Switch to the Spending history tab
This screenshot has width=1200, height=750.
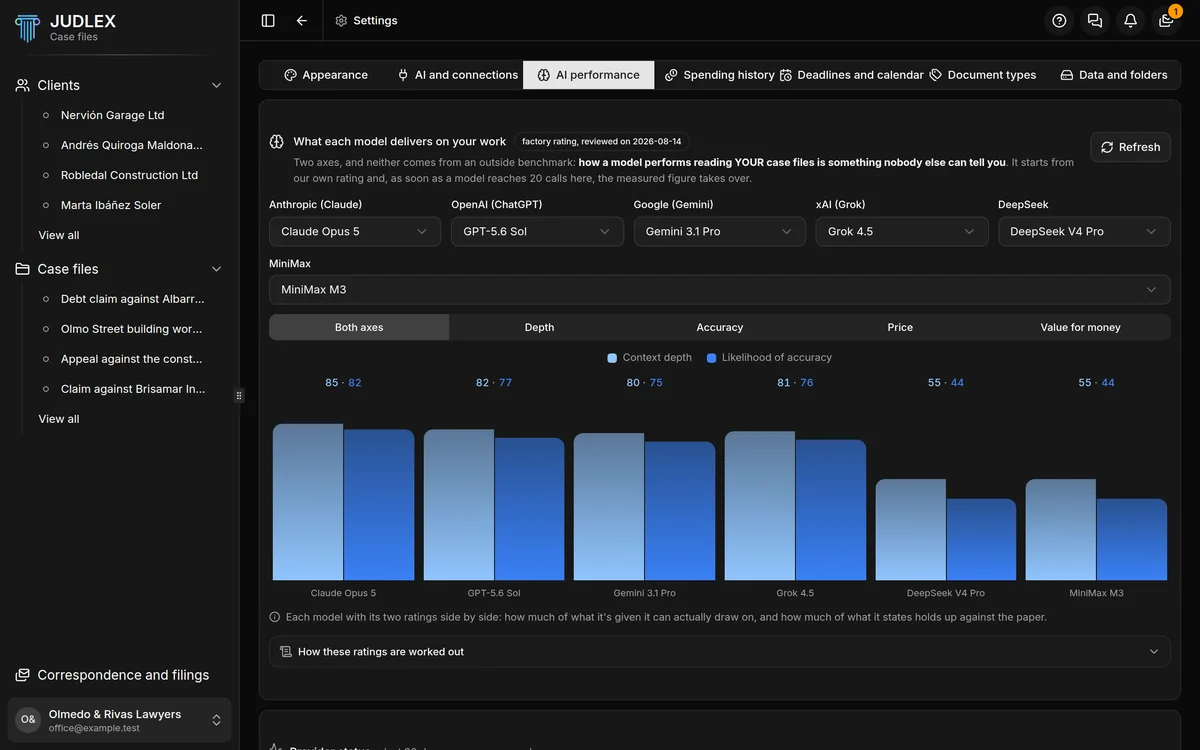click(720, 75)
